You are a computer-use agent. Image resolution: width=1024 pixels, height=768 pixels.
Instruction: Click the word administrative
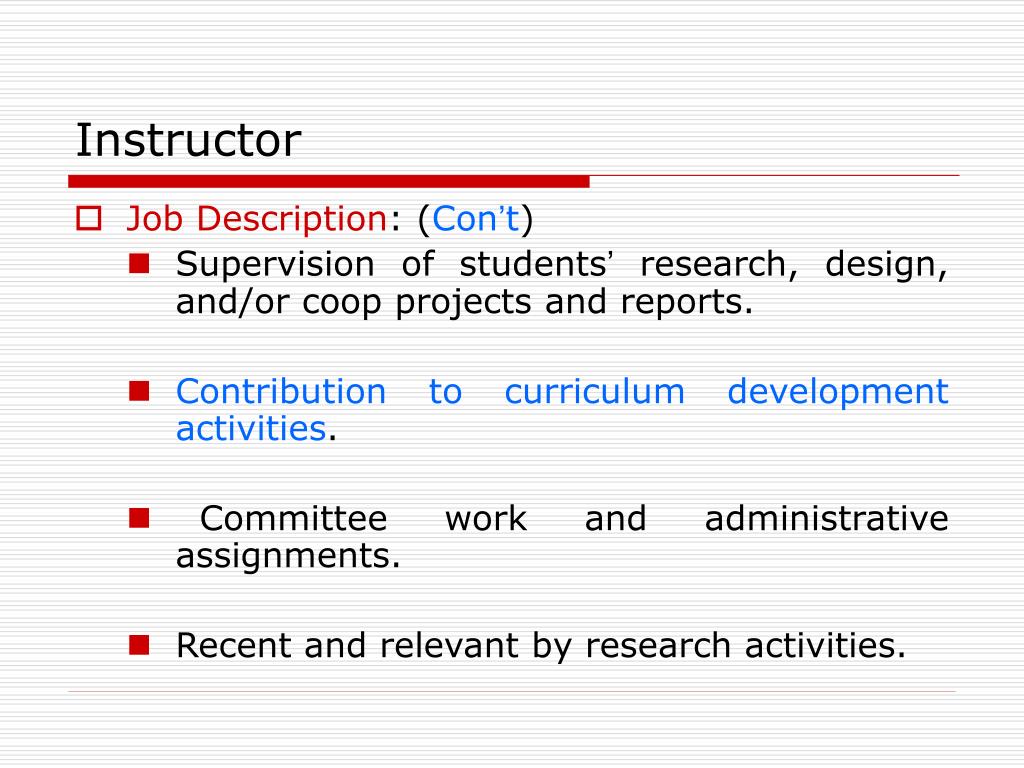pos(826,519)
